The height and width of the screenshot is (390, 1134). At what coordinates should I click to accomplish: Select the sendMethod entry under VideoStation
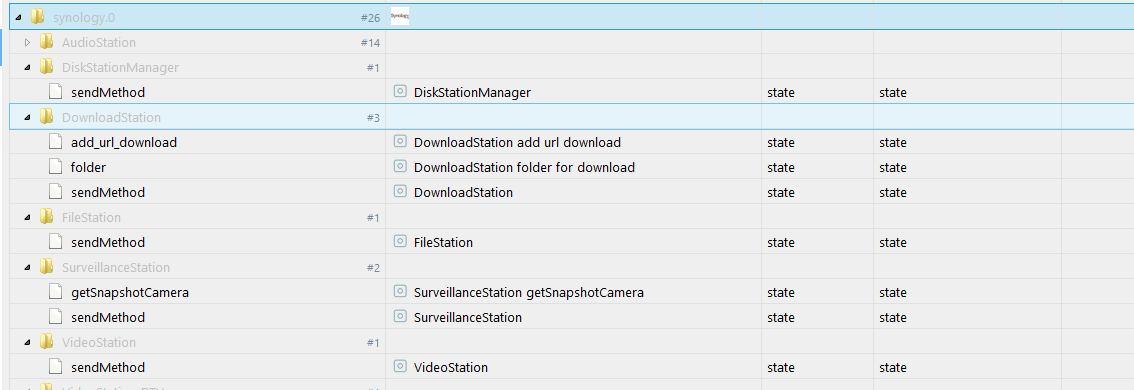click(108, 367)
